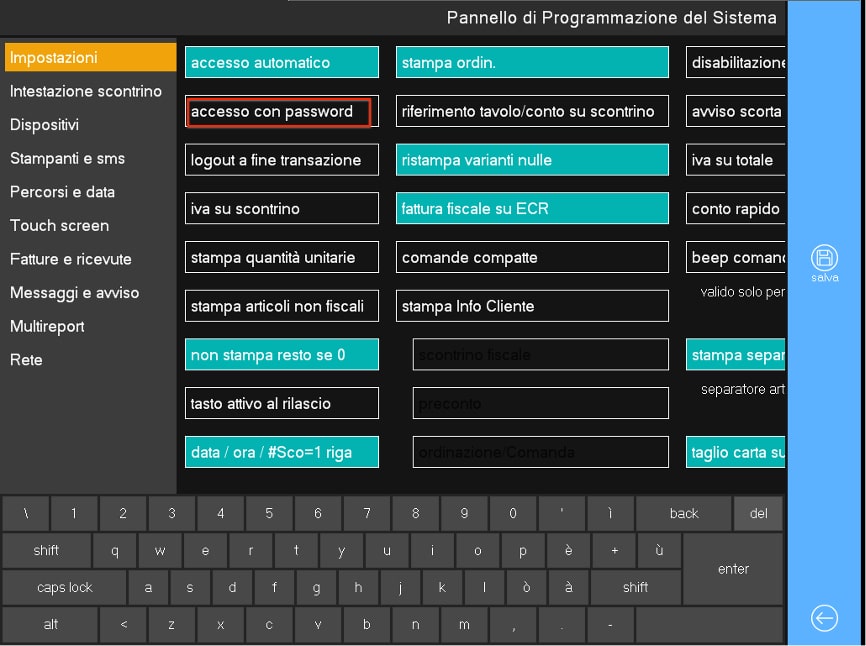Toggle non stampa resto se 0
The image size is (866, 646).
pyautogui.click(x=282, y=355)
